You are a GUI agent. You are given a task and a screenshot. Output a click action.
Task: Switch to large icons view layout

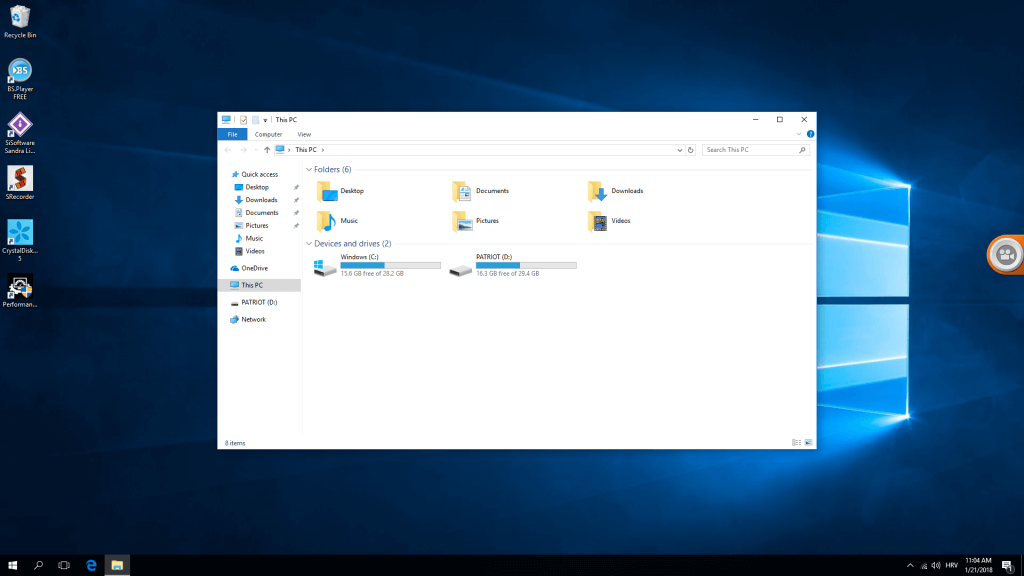(808, 442)
